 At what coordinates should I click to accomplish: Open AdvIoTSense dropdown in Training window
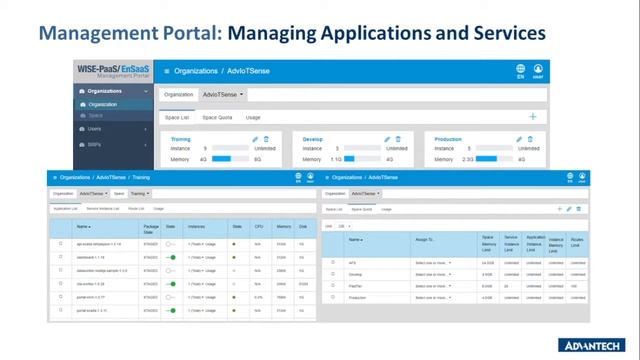[x=93, y=193]
